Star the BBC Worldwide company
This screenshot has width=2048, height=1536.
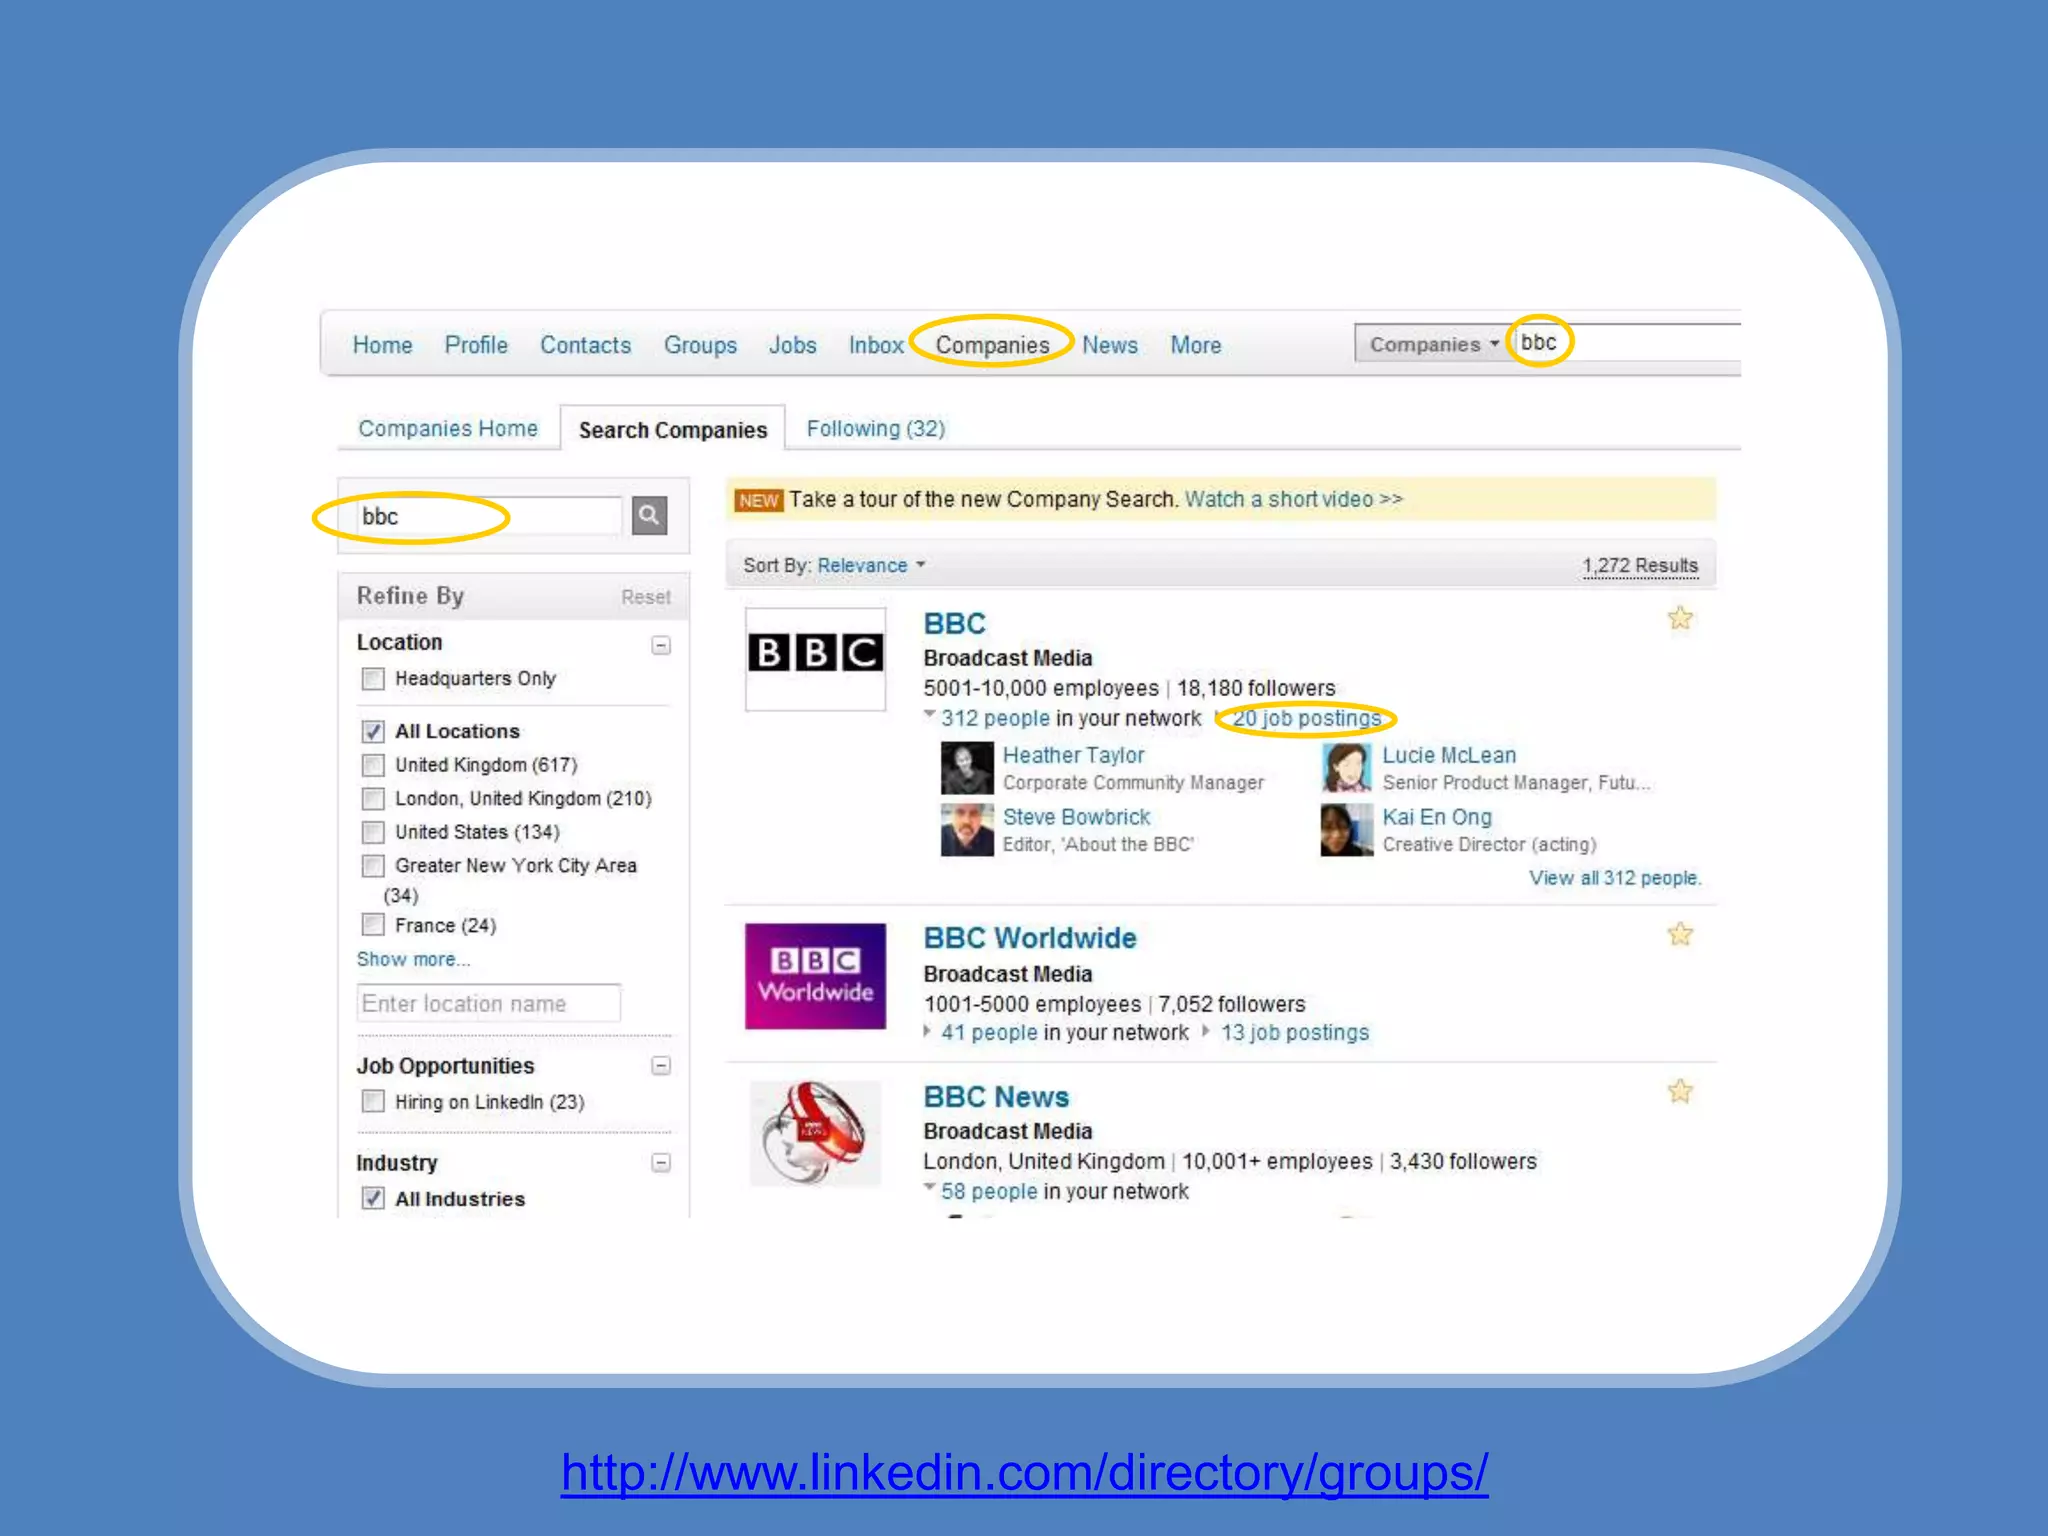(1680, 934)
